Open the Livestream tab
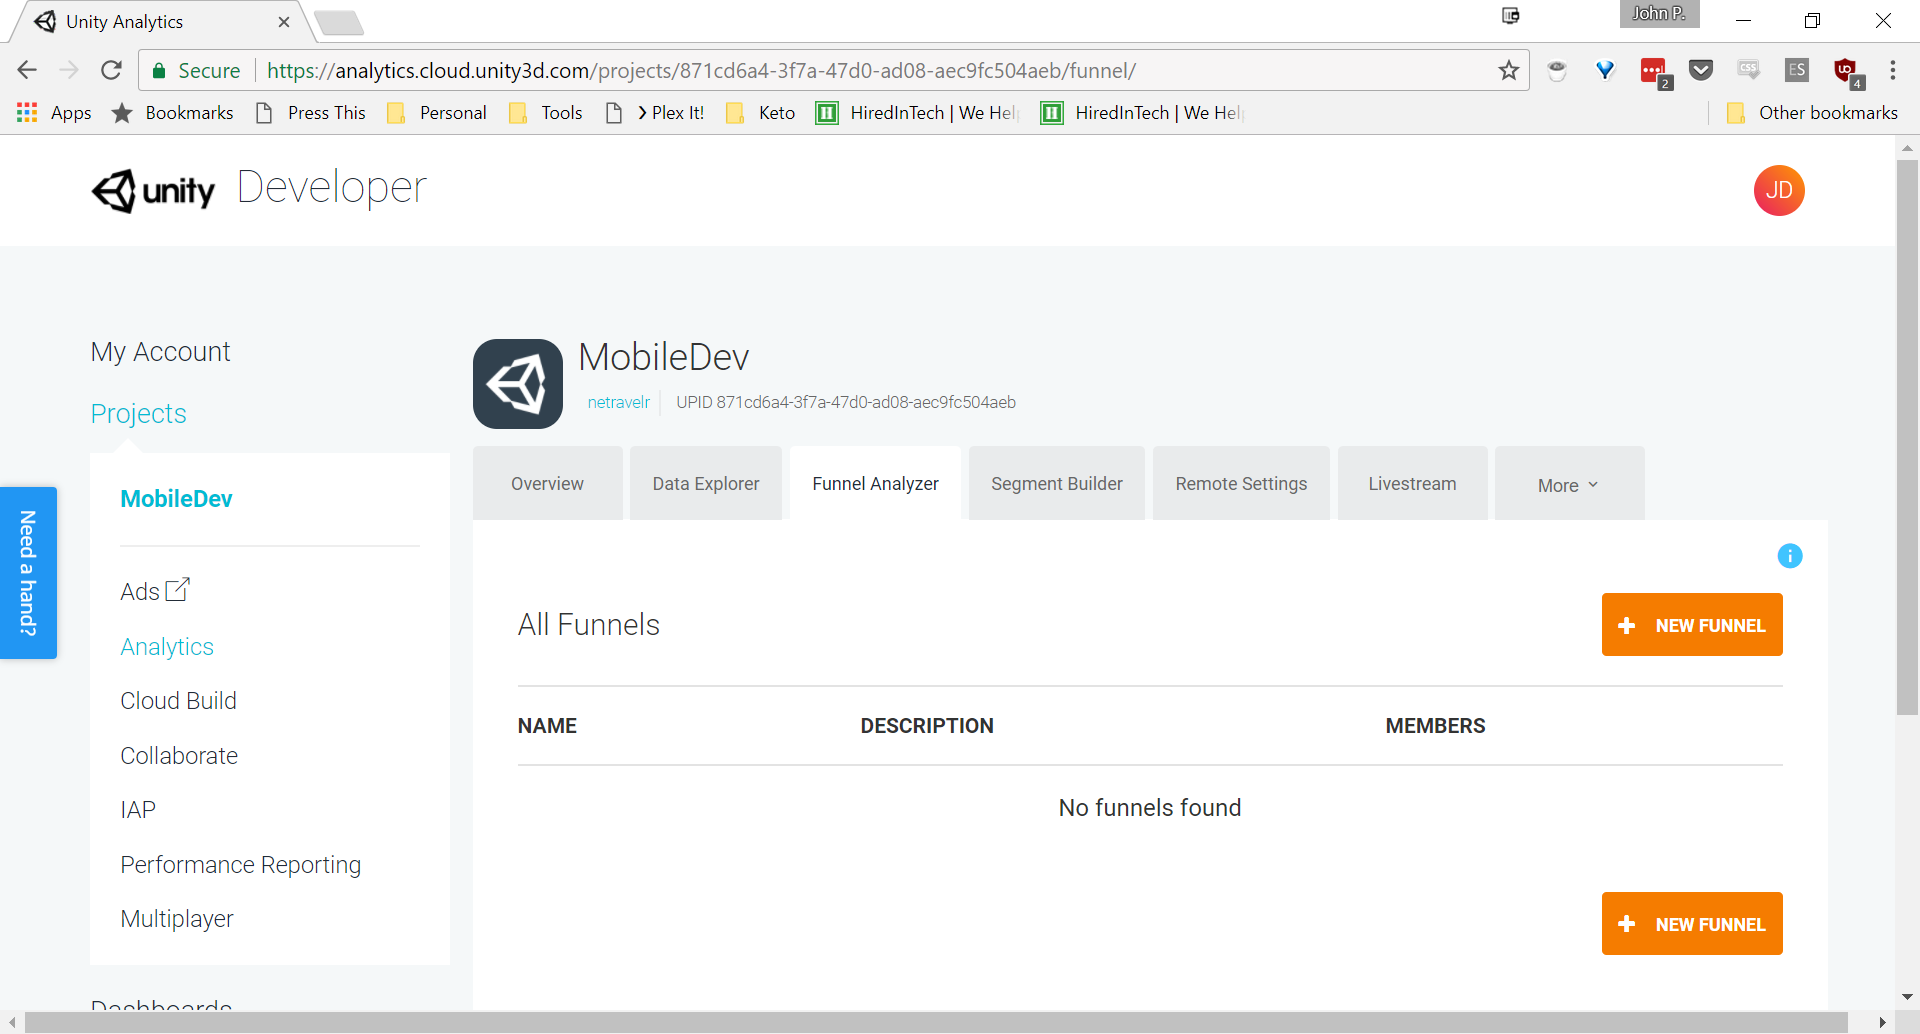This screenshot has height=1034, width=1920. [x=1412, y=484]
